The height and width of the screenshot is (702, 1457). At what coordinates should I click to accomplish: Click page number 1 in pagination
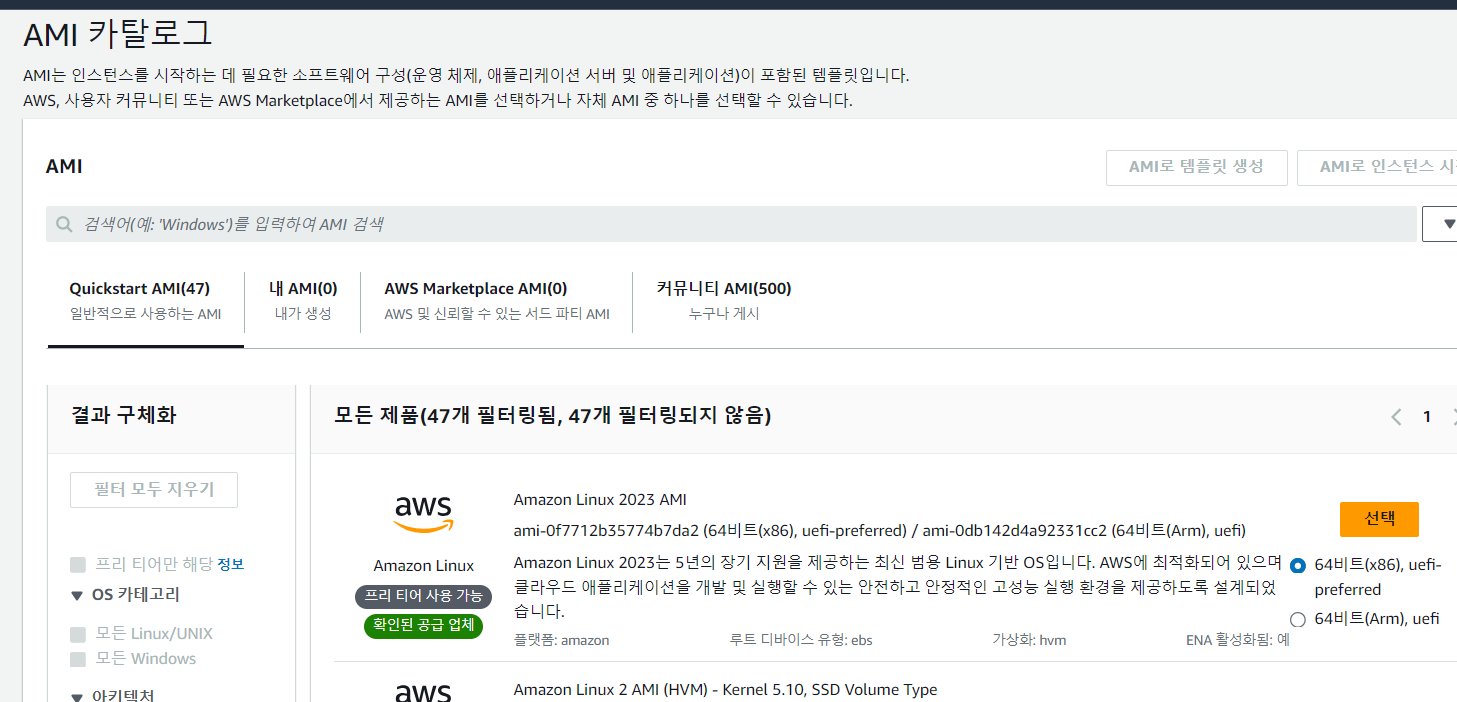click(x=1427, y=417)
